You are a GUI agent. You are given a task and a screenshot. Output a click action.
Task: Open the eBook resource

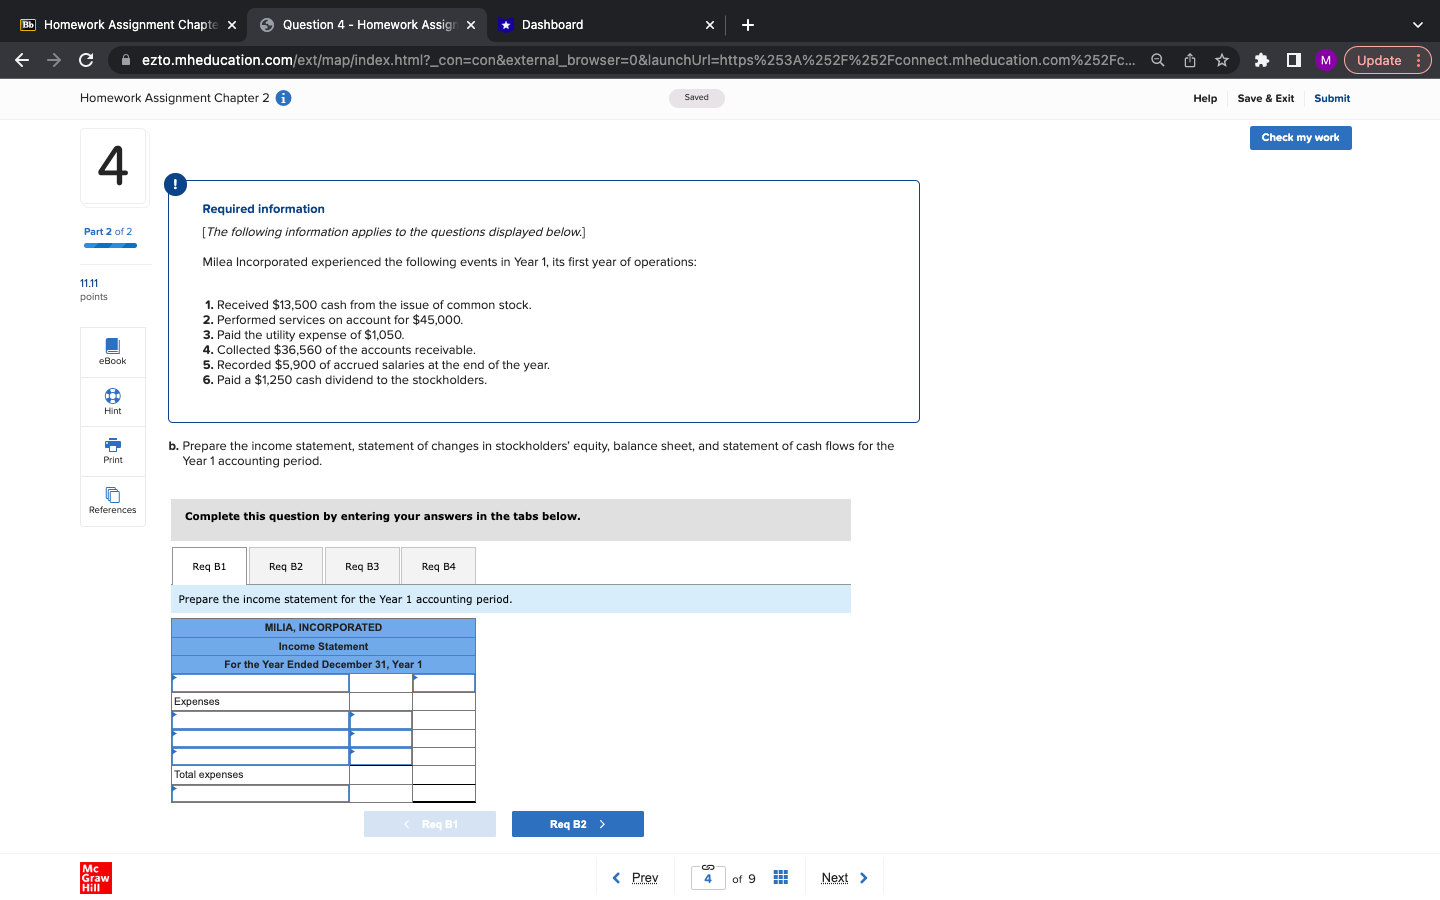pyautogui.click(x=112, y=351)
